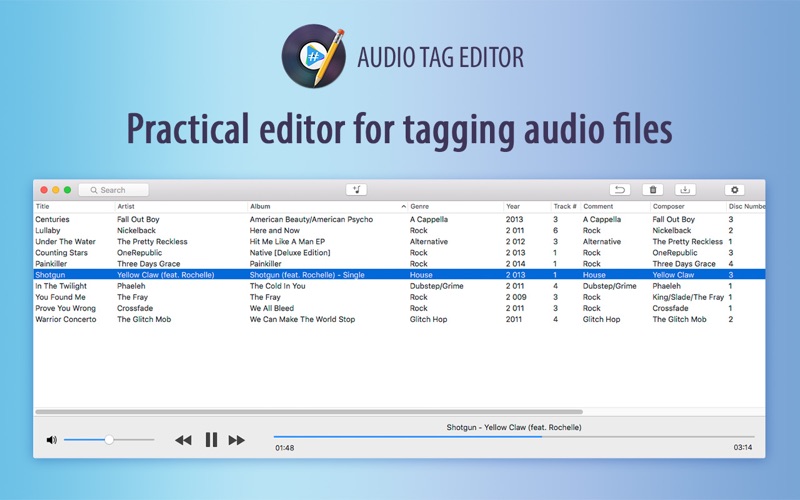Click the magnifier icon in search field

pyautogui.click(x=93, y=190)
